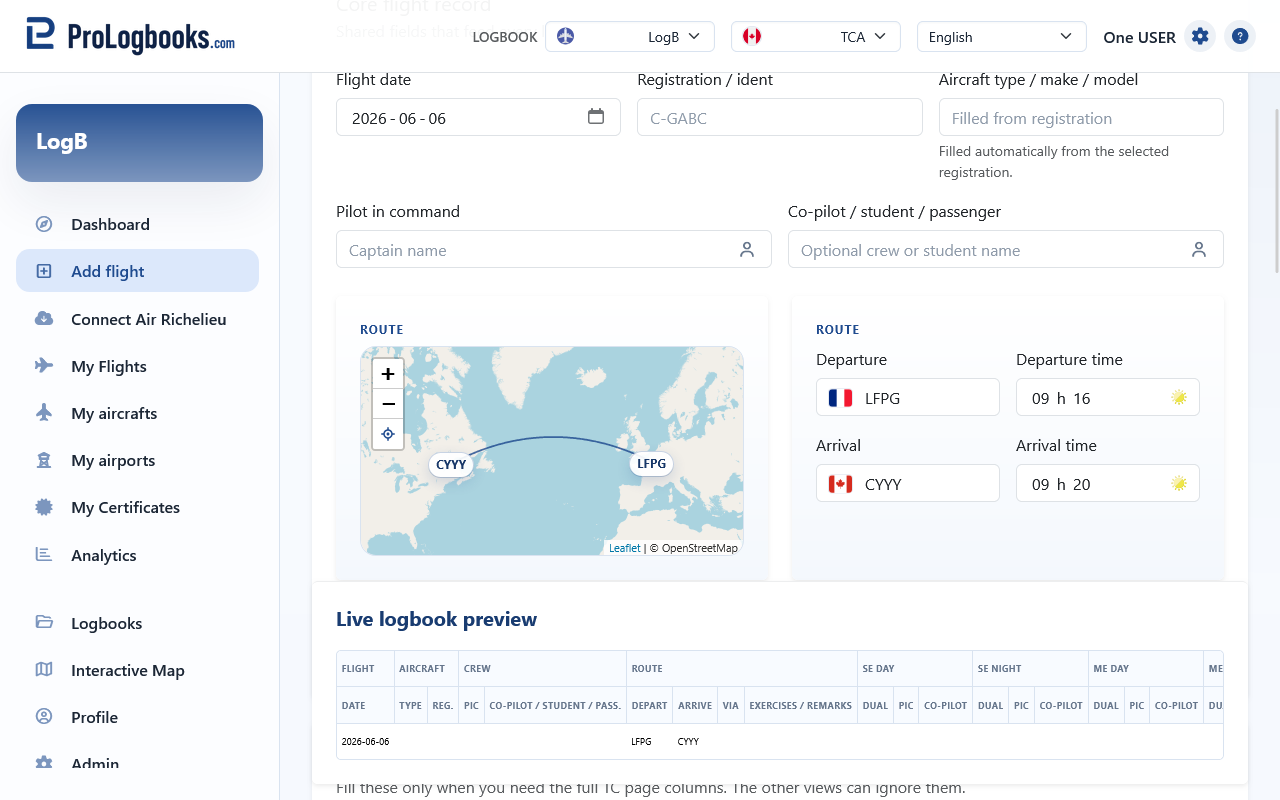Click the map locate crosshair button
Screen dimensions: 1280x800
pos(388,434)
